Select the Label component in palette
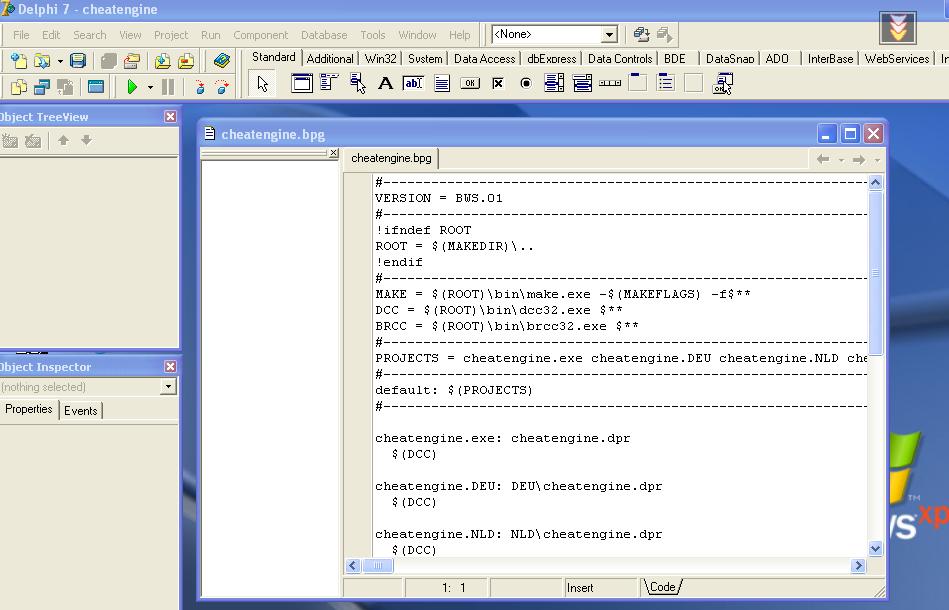This screenshot has width=949, height=610. click(x=385, y=84)
